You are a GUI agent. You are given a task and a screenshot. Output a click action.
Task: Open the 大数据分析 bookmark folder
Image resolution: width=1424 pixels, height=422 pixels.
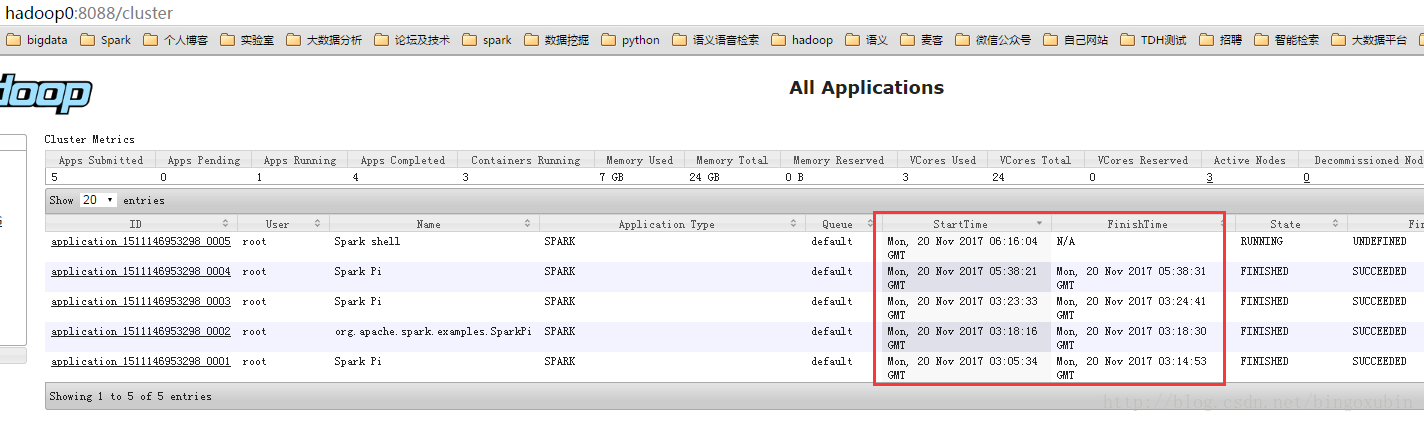pyautogui.click(x=324, y=40)
